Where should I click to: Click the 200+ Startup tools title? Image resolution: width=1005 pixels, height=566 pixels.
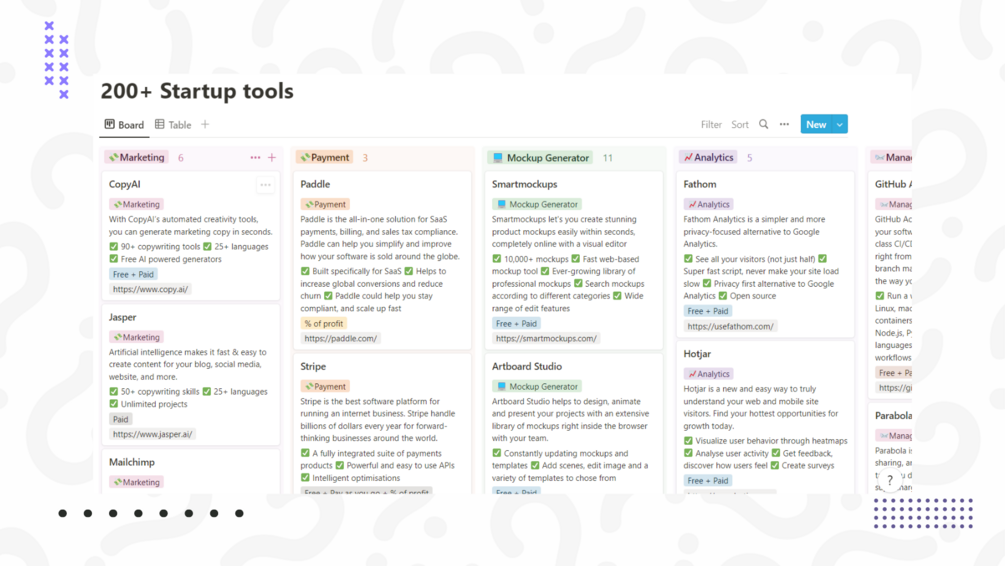click(197, 91)
